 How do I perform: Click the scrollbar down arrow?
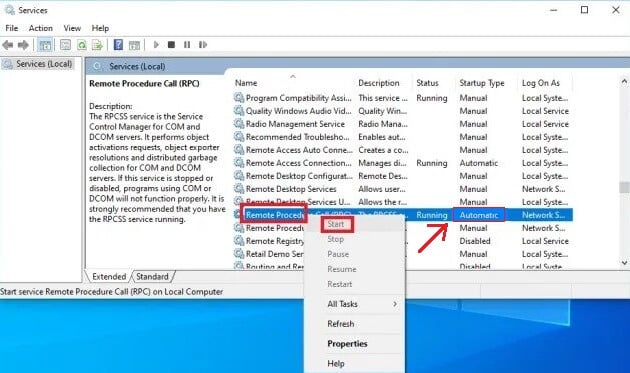pyautogui.click(x=624, y=262)
